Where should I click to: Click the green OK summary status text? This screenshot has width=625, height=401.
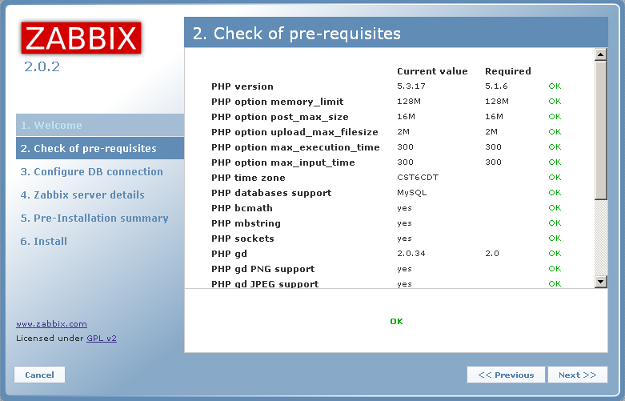[396, 321]
